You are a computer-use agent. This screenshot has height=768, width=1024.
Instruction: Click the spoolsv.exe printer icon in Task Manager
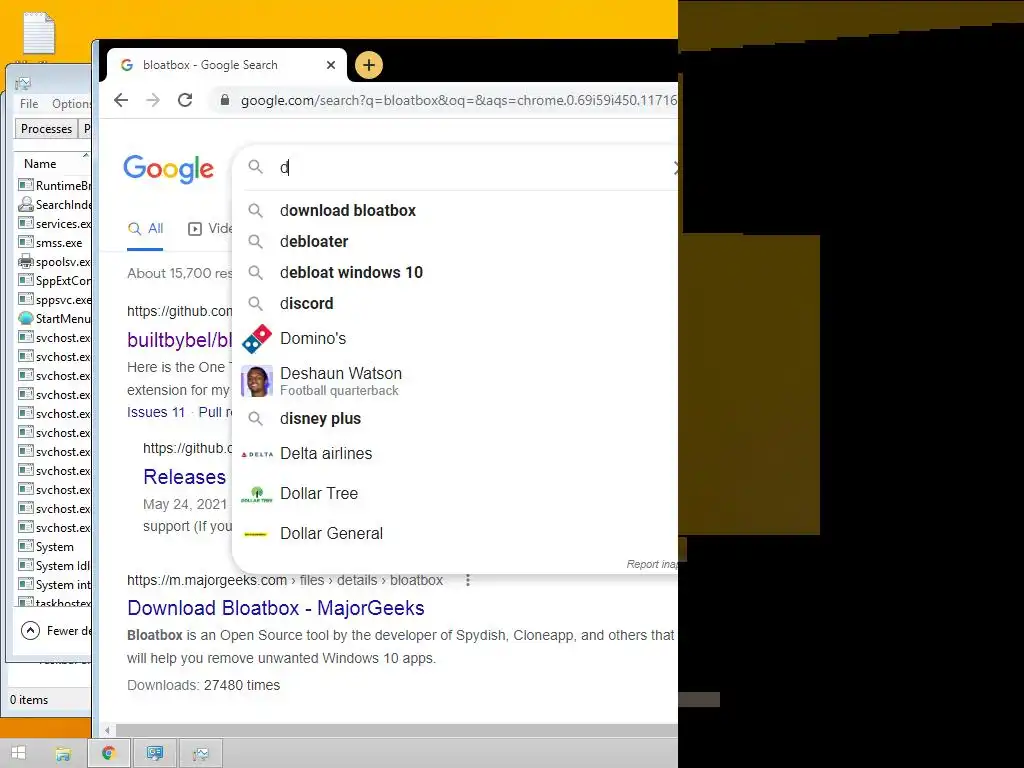click(x=26, y=261)
